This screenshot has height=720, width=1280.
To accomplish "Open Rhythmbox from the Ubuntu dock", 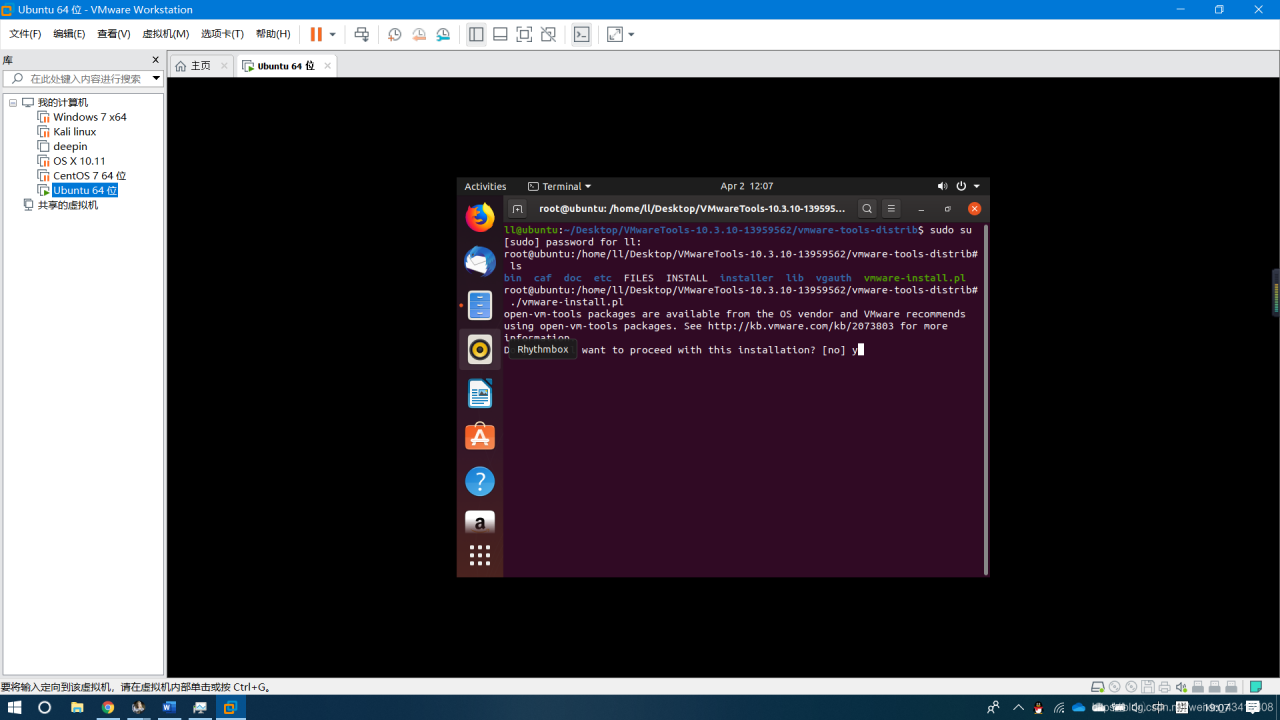I will tap(480, 349).
